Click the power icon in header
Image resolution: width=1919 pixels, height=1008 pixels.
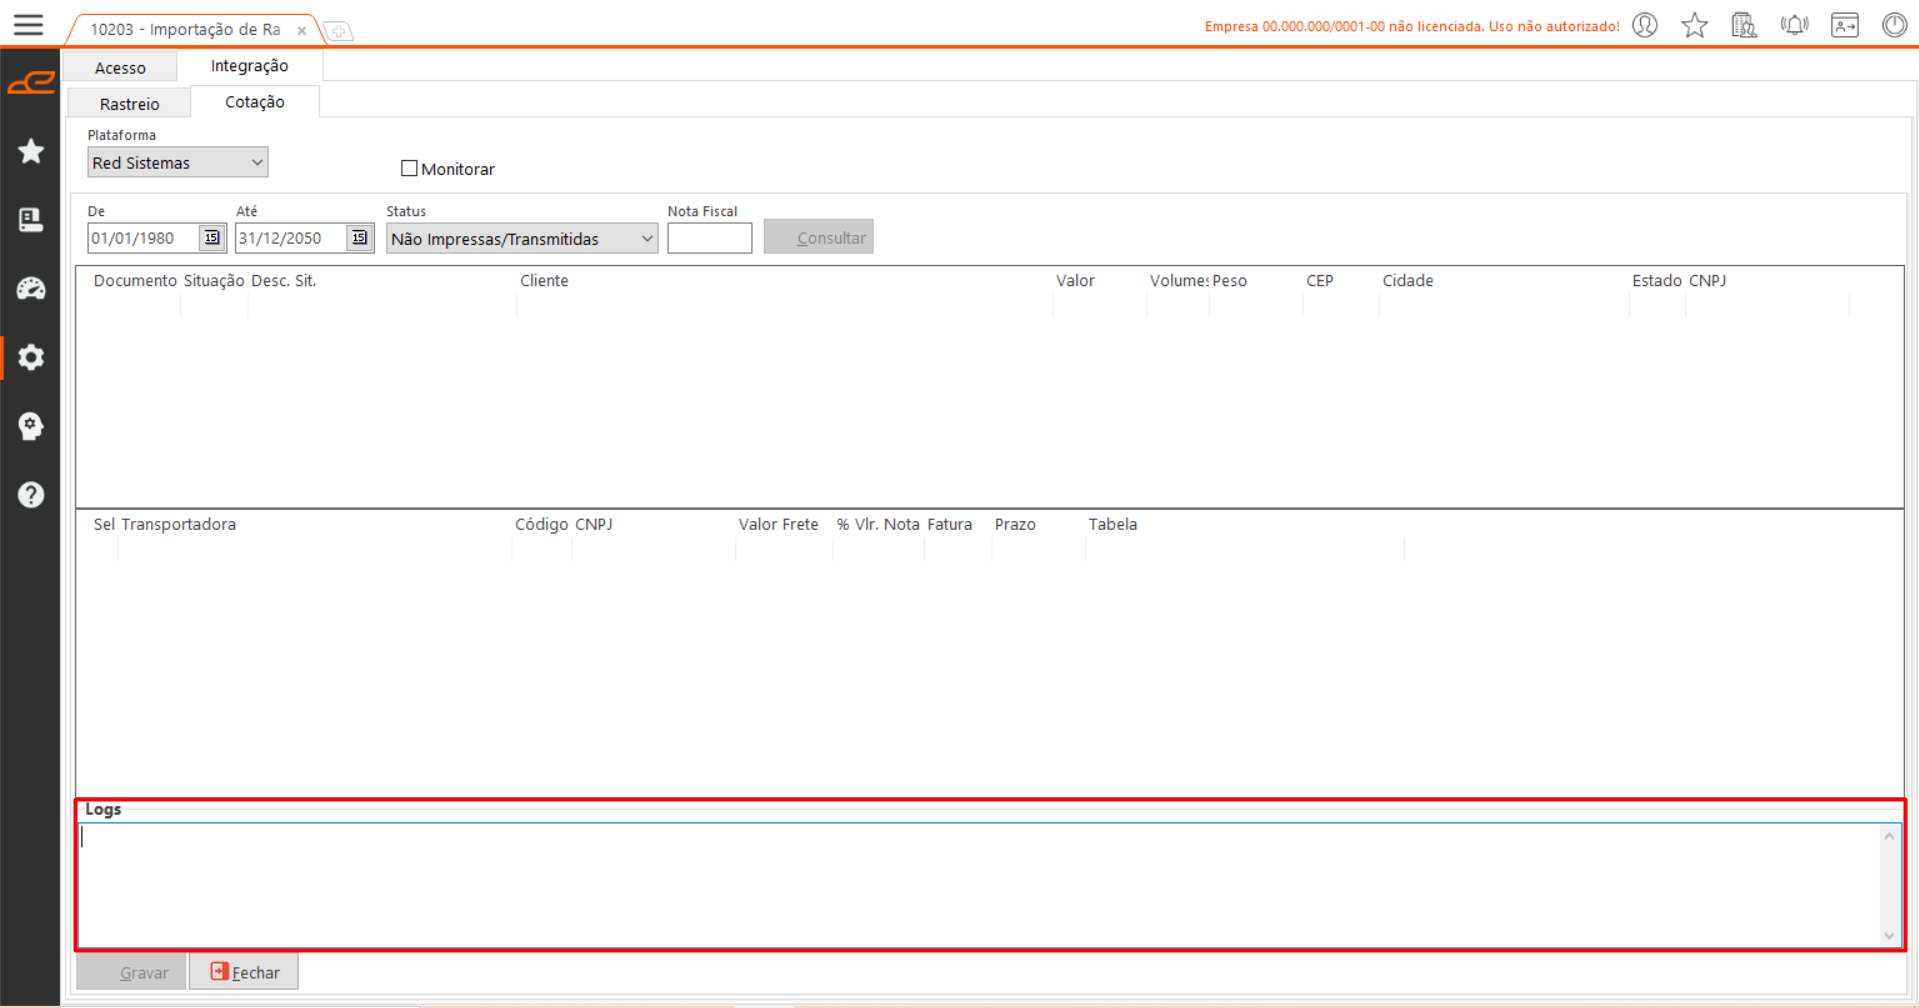pyautogui.click(x=1894, y=26)
